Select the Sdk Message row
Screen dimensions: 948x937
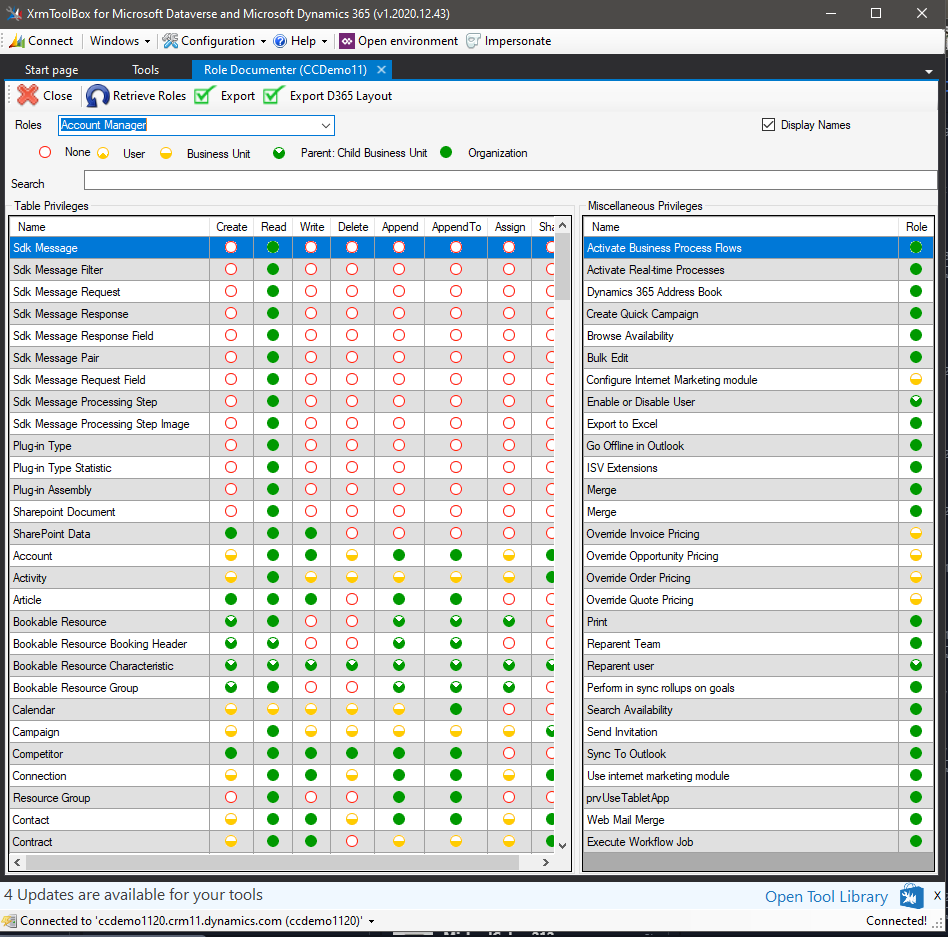pos(282,247)
